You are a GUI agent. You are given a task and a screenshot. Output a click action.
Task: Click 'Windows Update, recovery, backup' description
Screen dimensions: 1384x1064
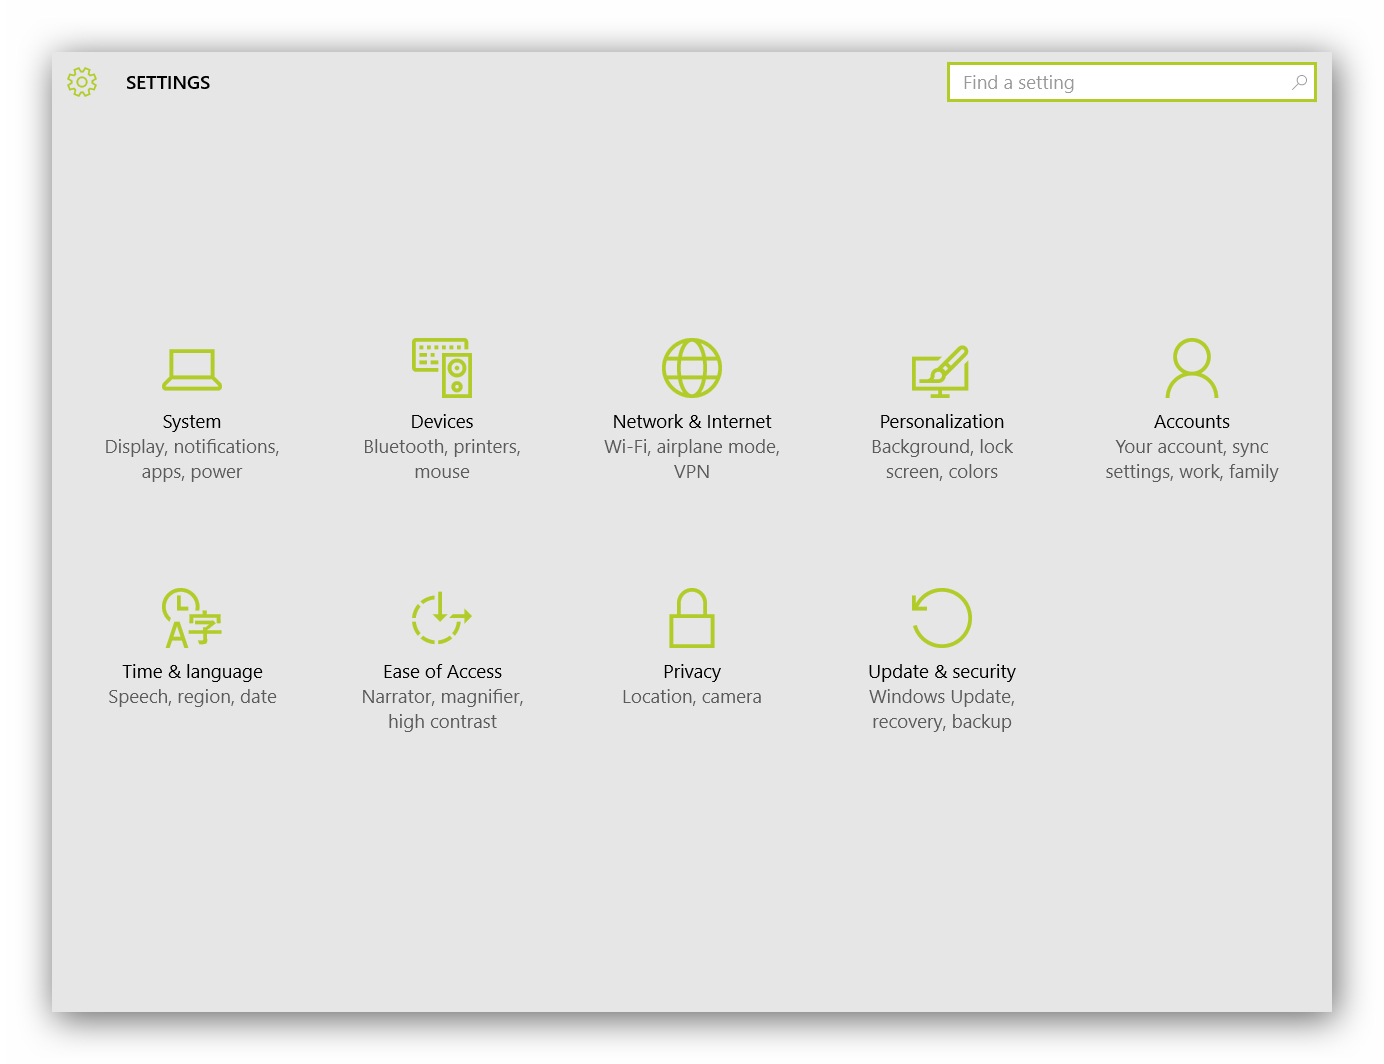pyautogui.click(x=942, y=709)
